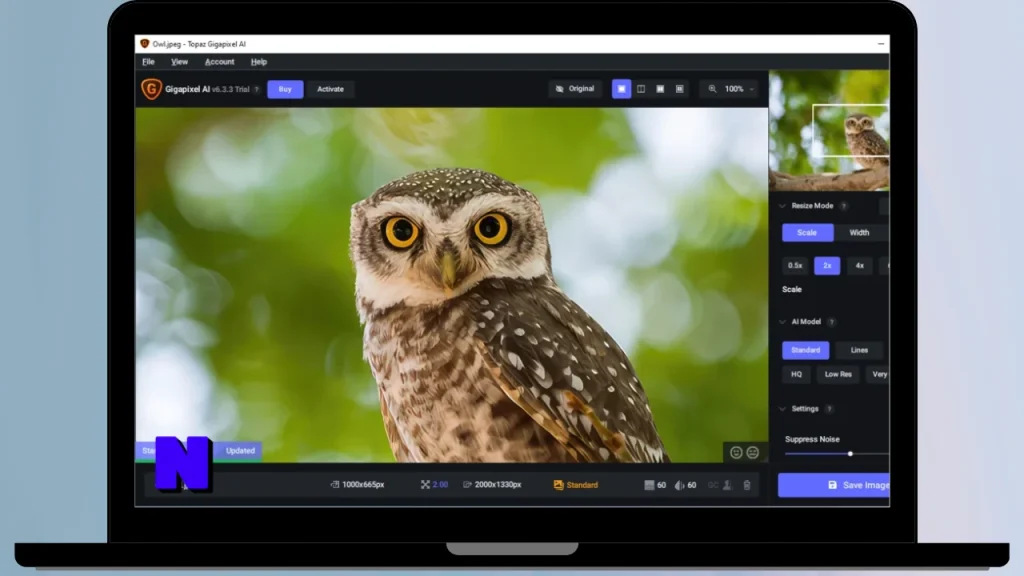Choose 2x scale factor

point(827,266)
